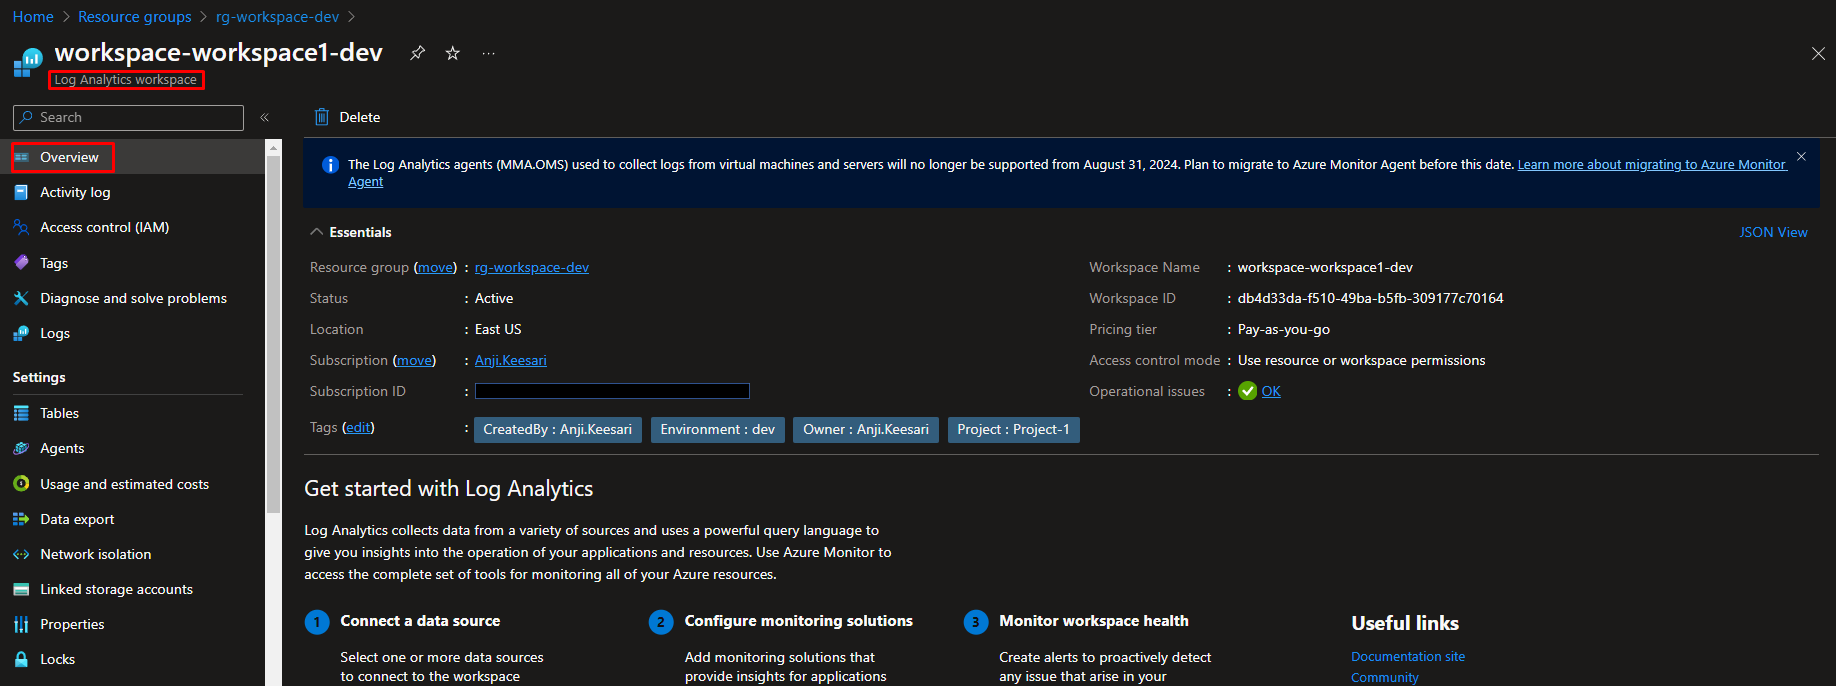Open the Overview menu item
Viewport: 1836px width, 686px height.
133,157
